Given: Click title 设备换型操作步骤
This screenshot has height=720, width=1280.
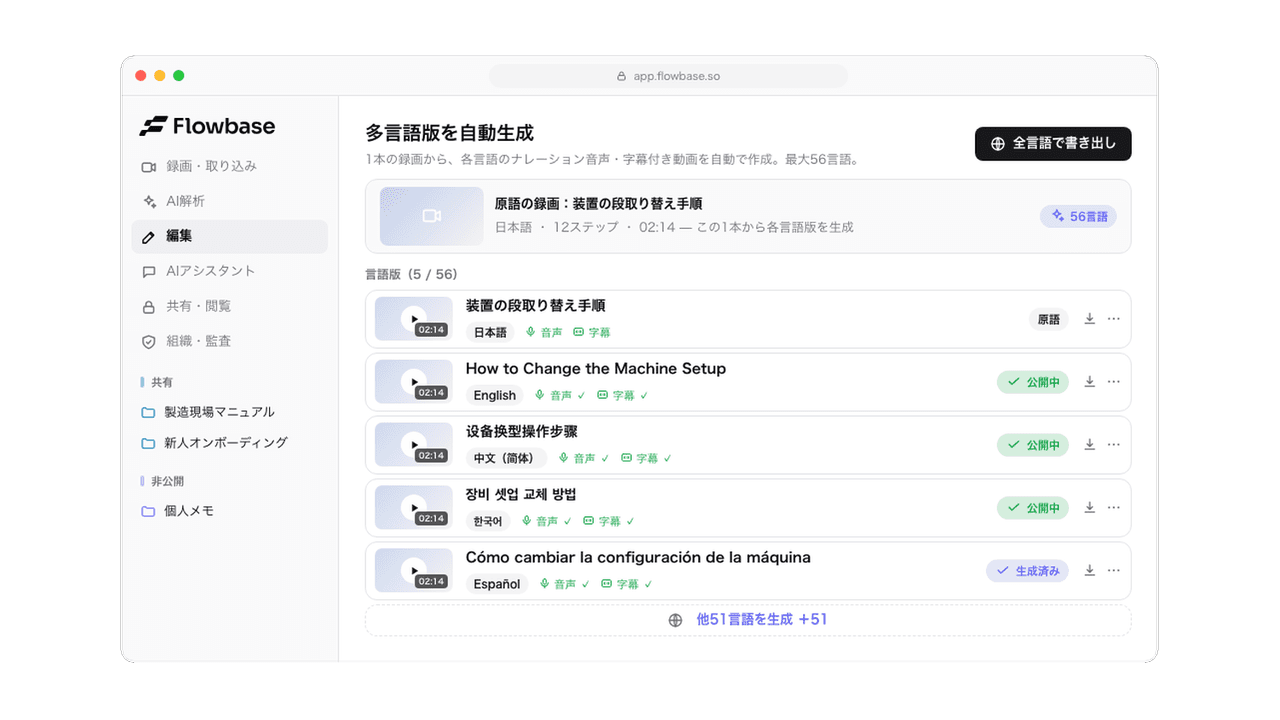Looking at the screenshot, I should [x=522, y=432].
